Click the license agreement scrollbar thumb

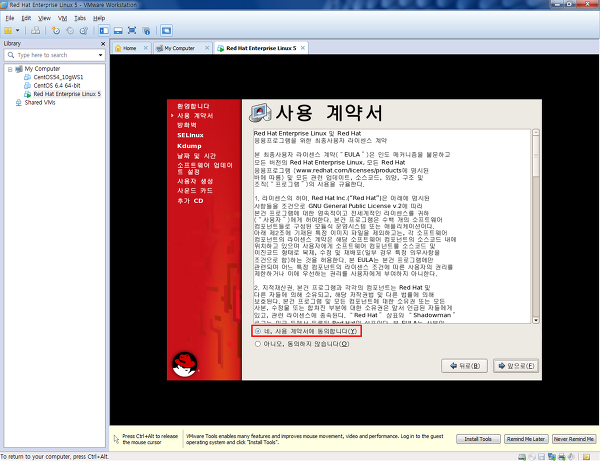point(536,156)
